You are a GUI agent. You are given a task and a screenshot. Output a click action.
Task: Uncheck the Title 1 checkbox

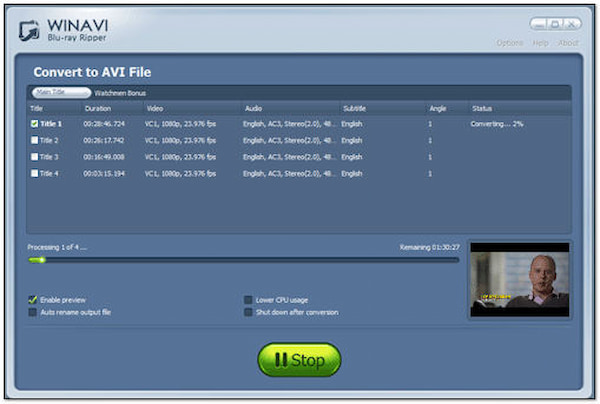point(34,124)
